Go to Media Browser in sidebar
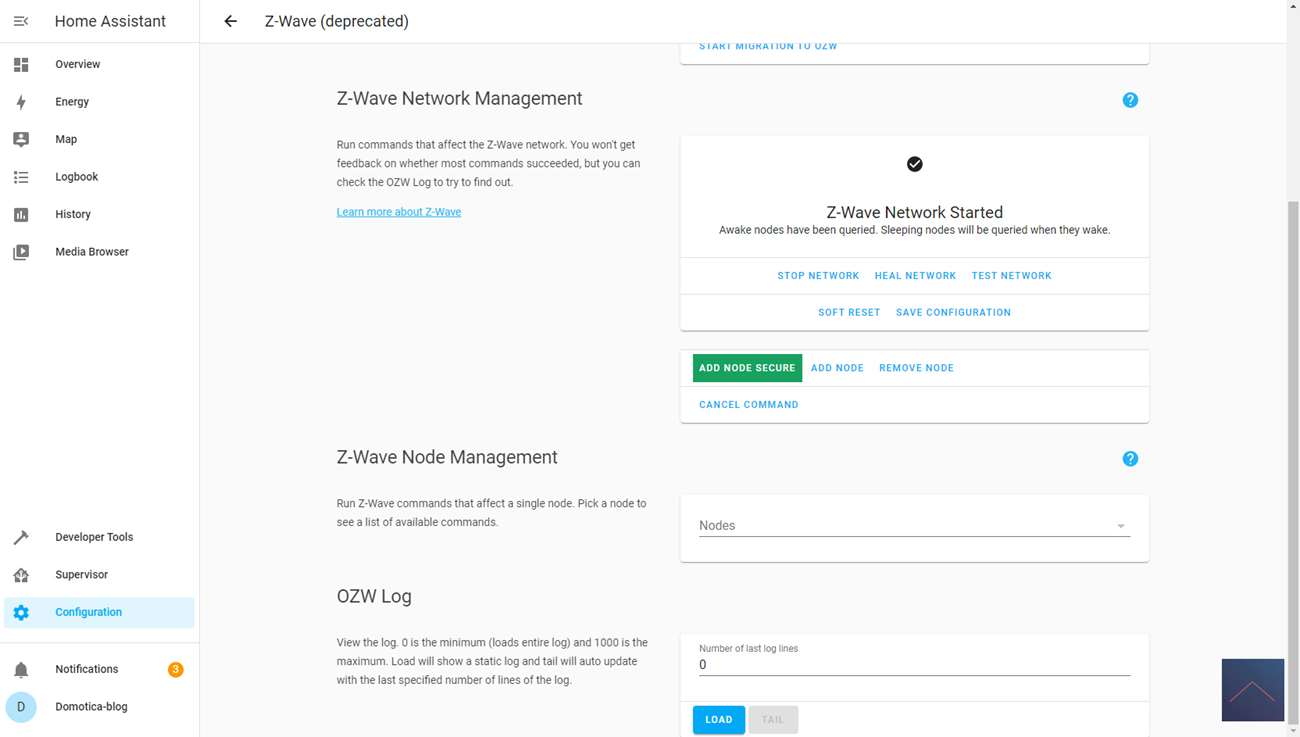The height and width of the screenshot is (737, 1300). tap(92, 252)
